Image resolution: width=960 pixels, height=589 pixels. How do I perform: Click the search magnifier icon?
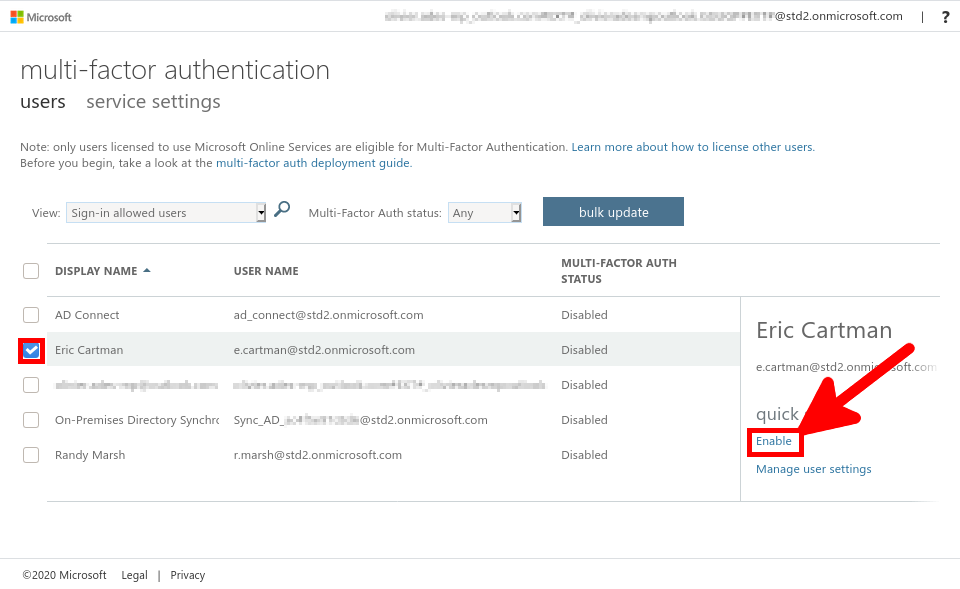pos(281,210)
